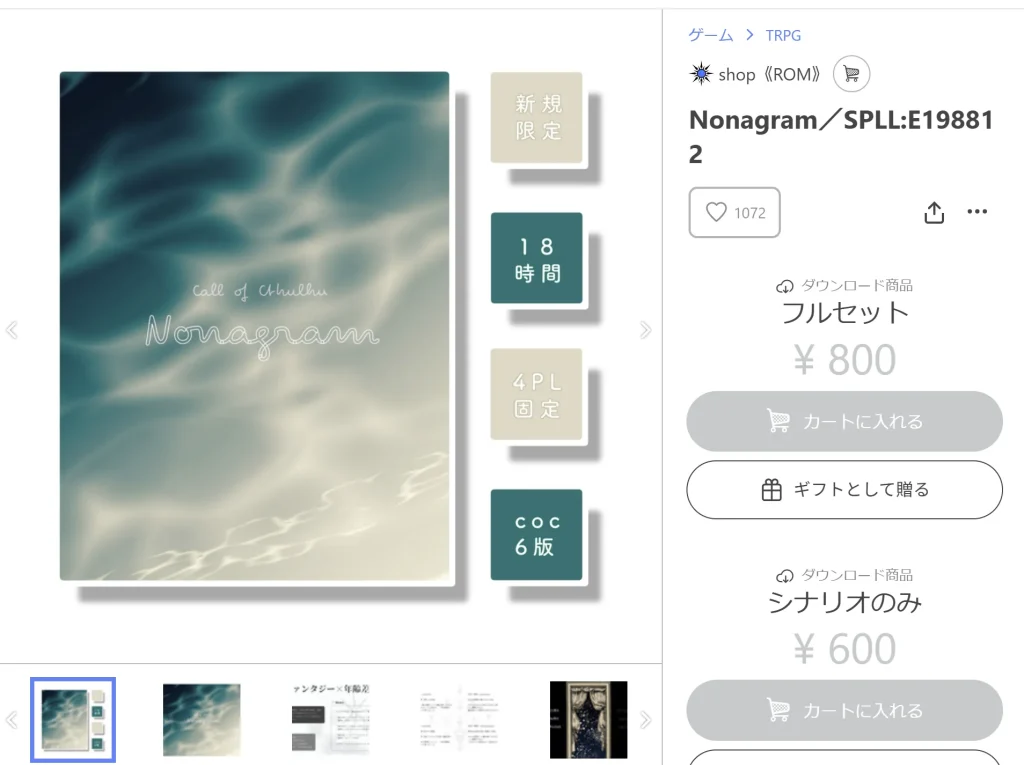1024x765 pixels.
Task: Select the second water texture thumbnail
Action: 201,720
